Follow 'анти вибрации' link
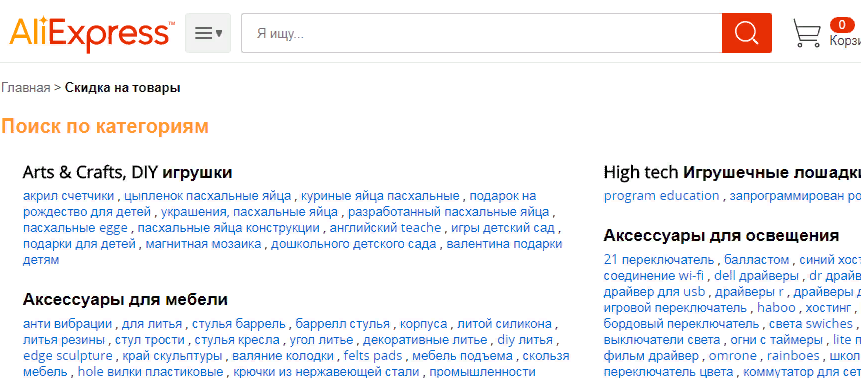This screenshot has height=378, width=861. pyautogui.click(x=68, y=323)
